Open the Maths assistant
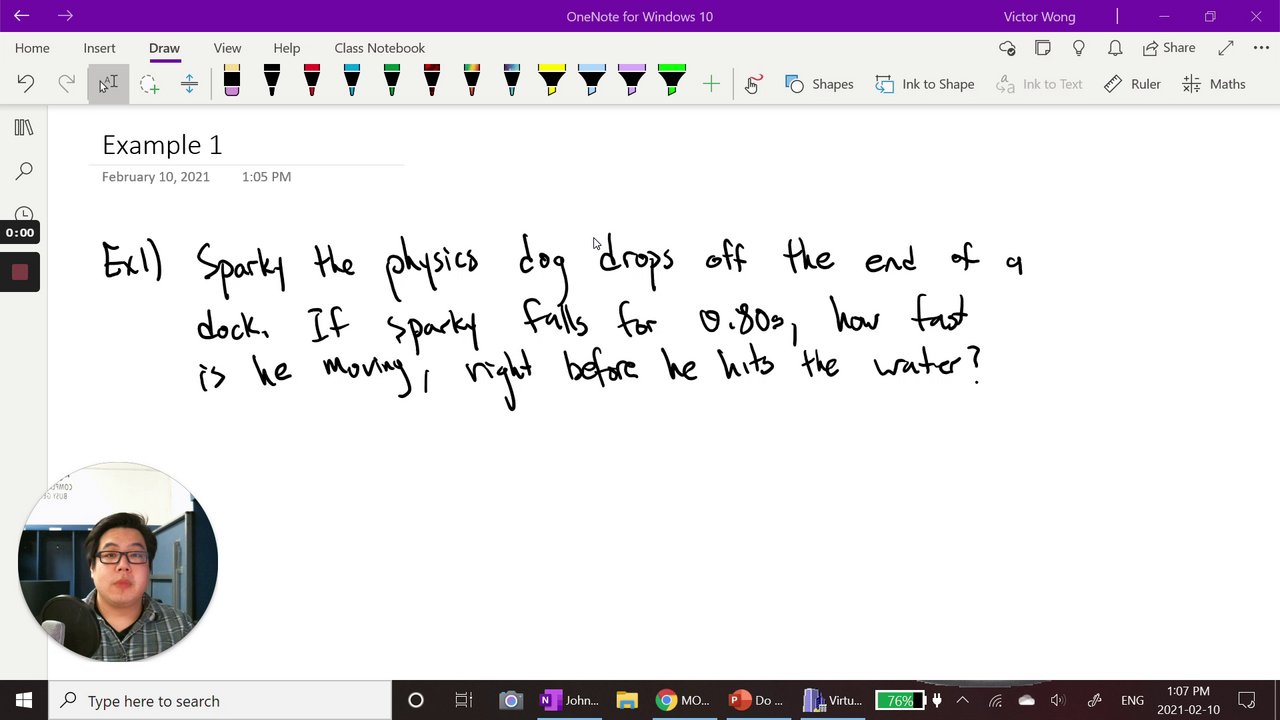 coord(1214,84)
